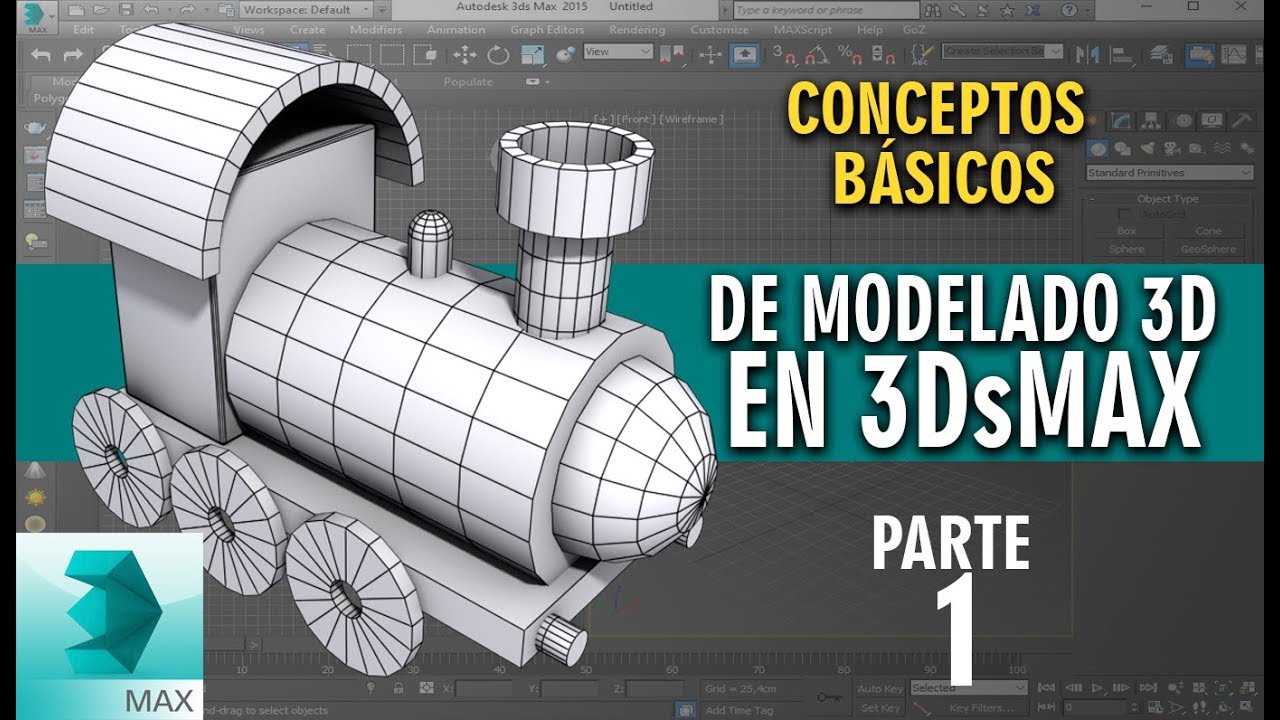Toggle Auto Key animation mode
The width and height of the screenshot is (1280, 720).
[881, 688]
